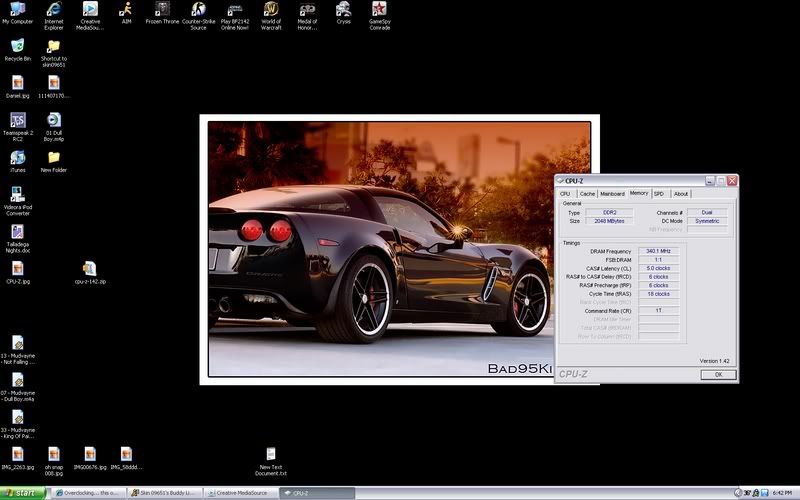Select the Recycle Bin icon
Viewport: 800px width, 500px height.
point(17,46)
